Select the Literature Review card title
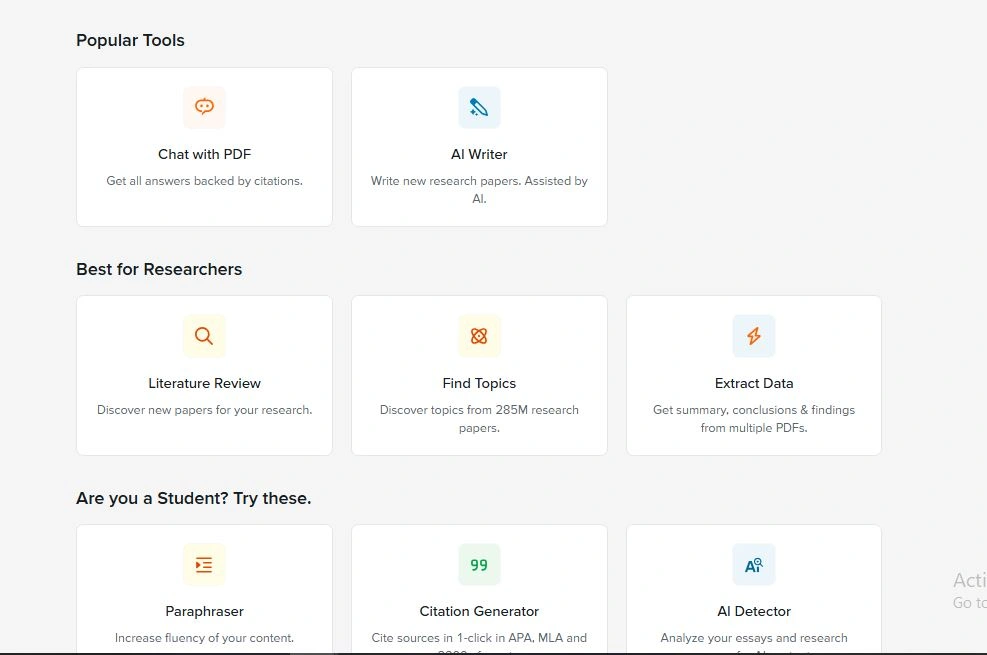The image size is (987, 655). point(204,383)
